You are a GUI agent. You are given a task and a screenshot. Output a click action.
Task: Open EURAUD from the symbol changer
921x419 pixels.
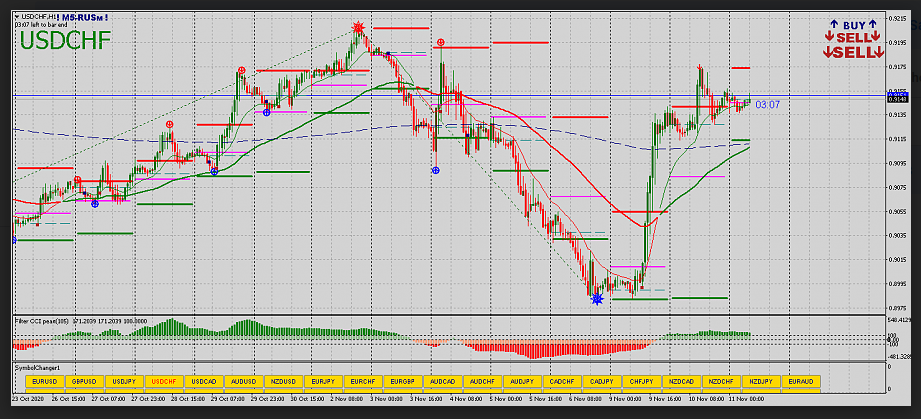click(800, 381)
